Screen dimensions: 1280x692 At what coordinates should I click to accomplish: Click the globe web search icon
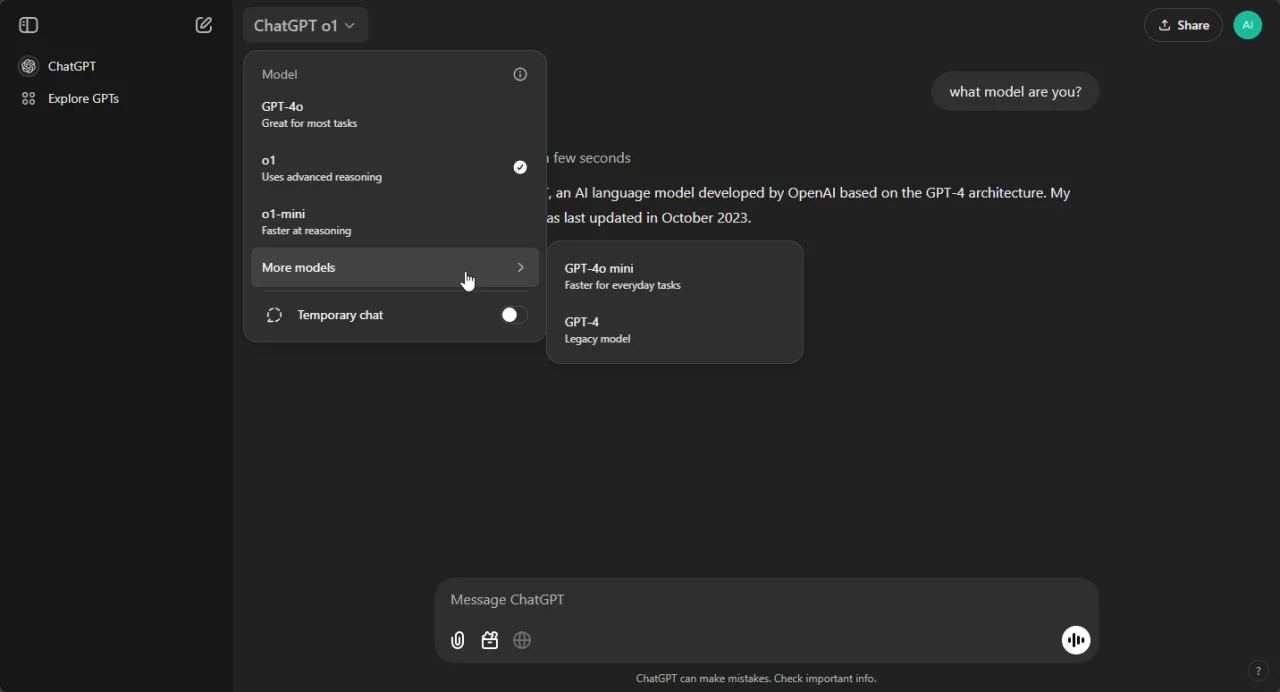click(x=522, y=640)
